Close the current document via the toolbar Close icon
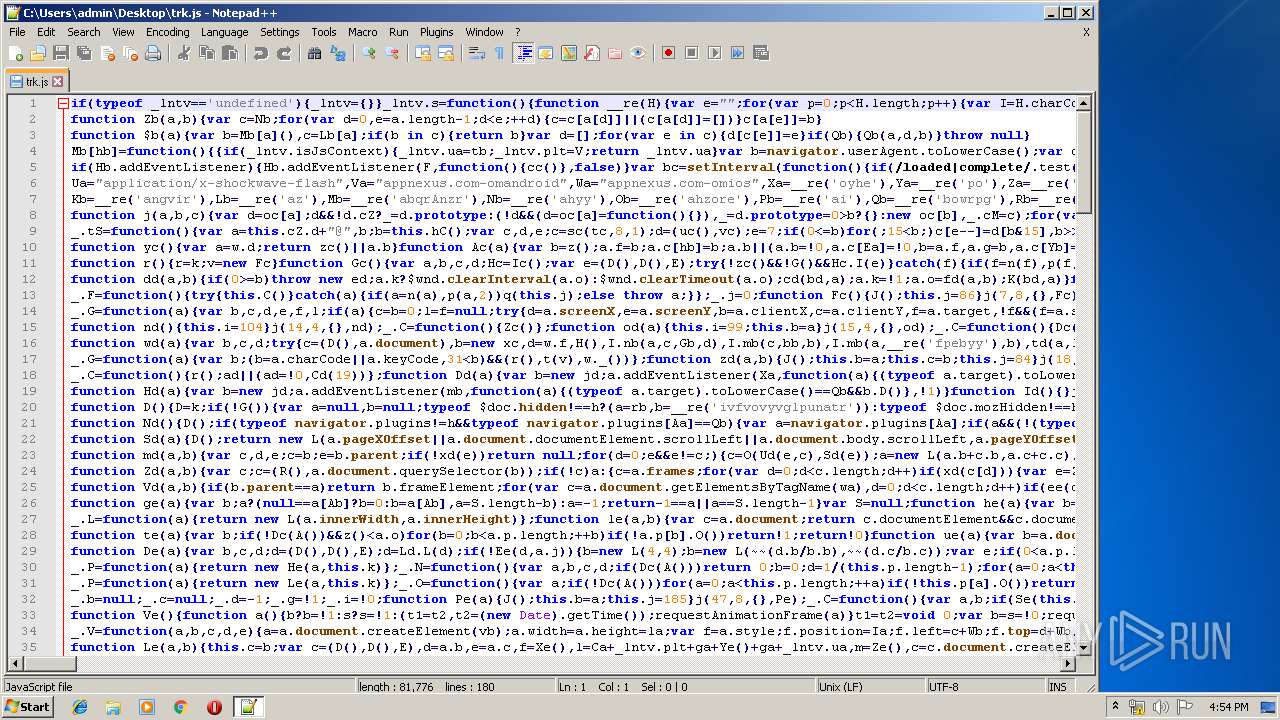Viewport: 1280px width, 720px height. pyautogui.click(x=107, y=53)
